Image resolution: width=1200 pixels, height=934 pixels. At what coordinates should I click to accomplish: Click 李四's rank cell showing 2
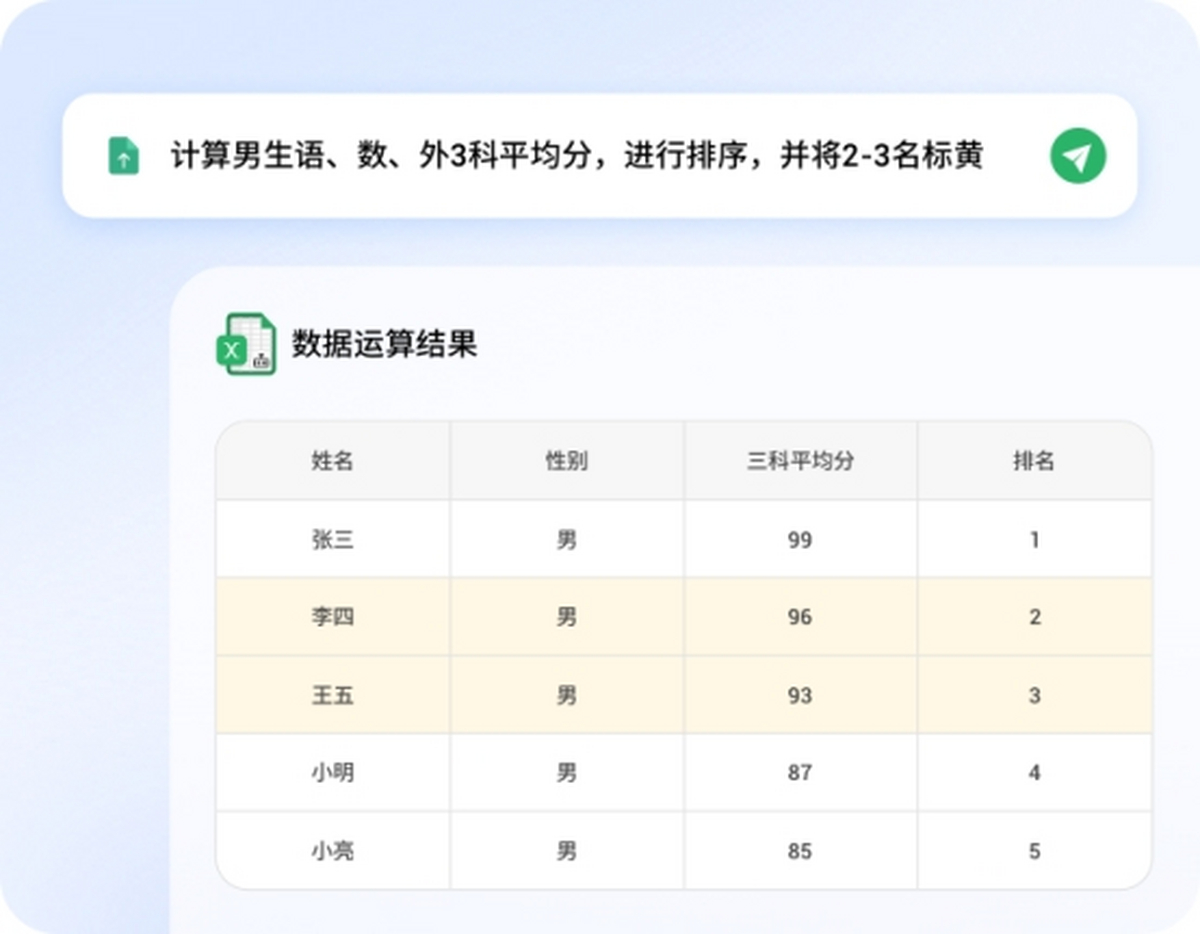[1034, 617]
